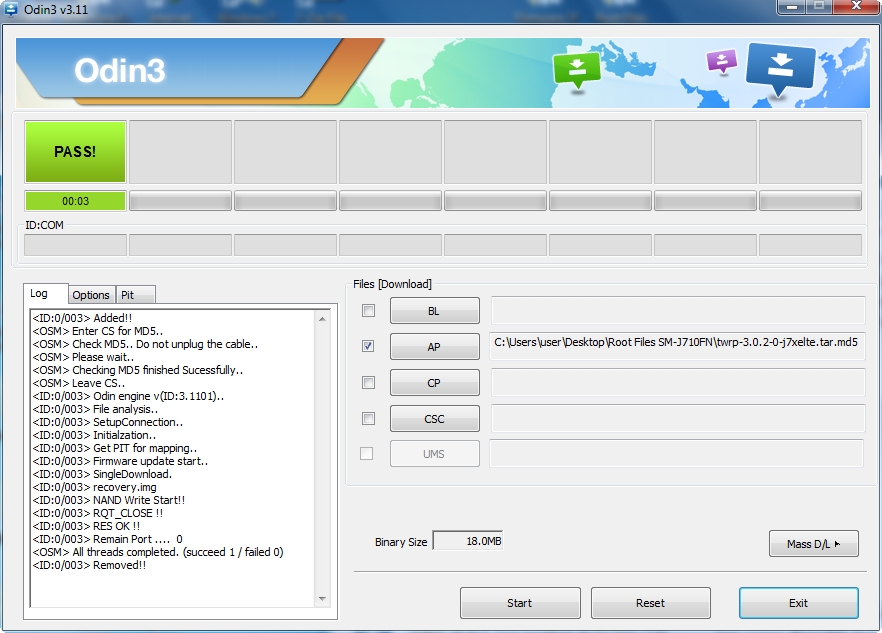This screenshot has width=882, height=633.
Task: Click the "<ID:0/003> Added!!" log line
Action: pos(82,318)
